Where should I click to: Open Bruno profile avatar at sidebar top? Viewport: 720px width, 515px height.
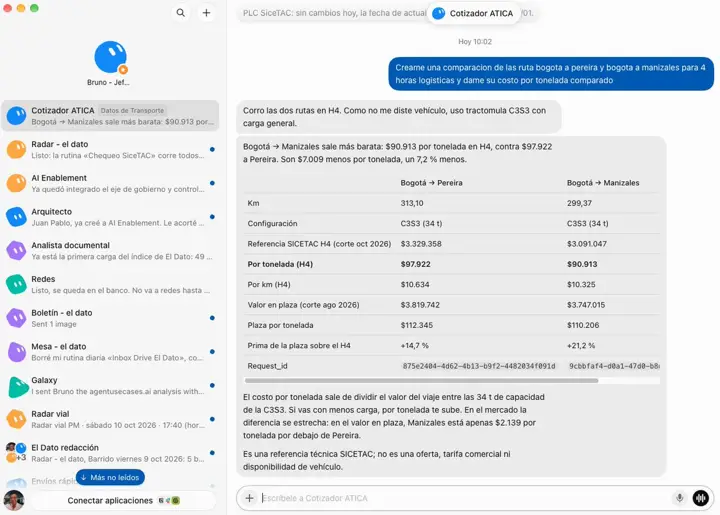point(110,57)
